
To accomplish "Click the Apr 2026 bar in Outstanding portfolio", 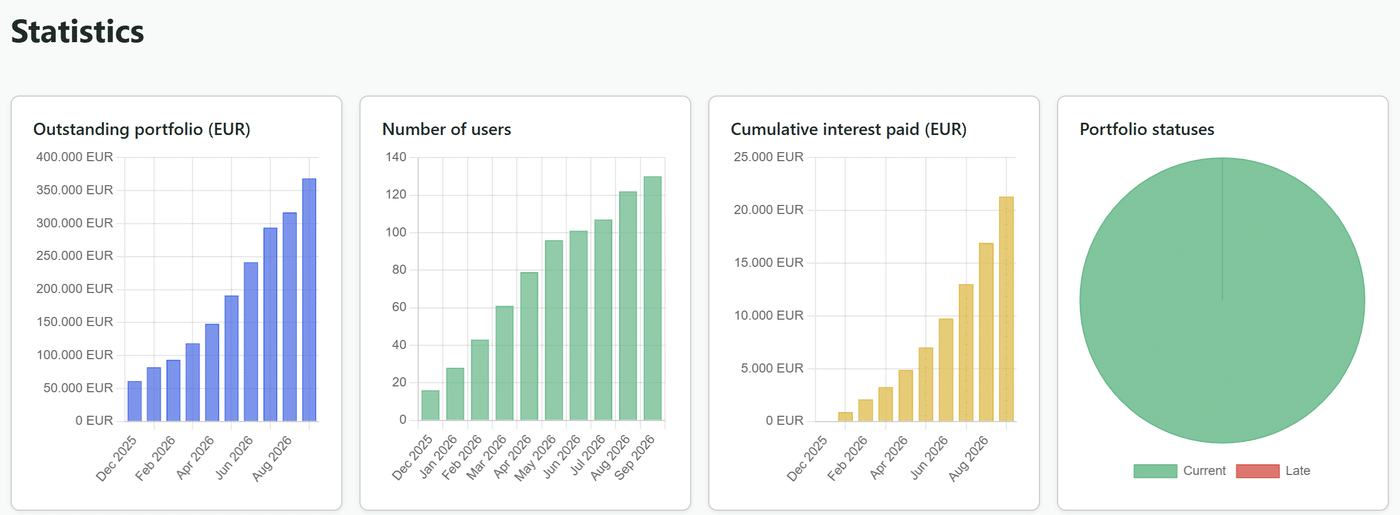I will pyautogui.click(x=212, y=372).
